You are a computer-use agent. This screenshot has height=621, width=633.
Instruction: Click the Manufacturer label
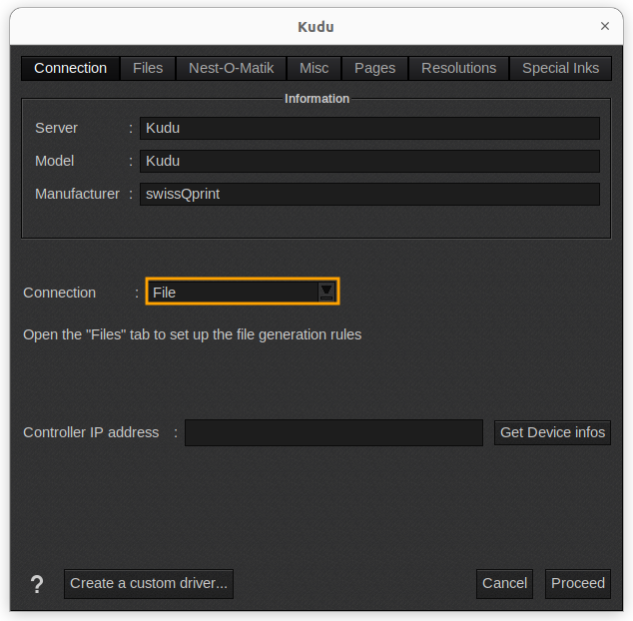[77, 194]
